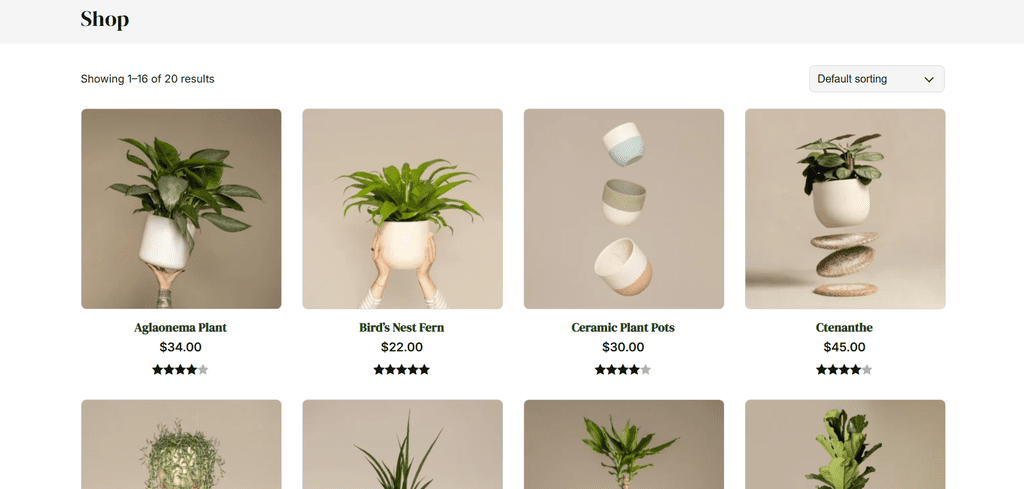Click the chevron arrow in the sorting box
Screen dimensions: 1024x489
(x=929, y=80)
